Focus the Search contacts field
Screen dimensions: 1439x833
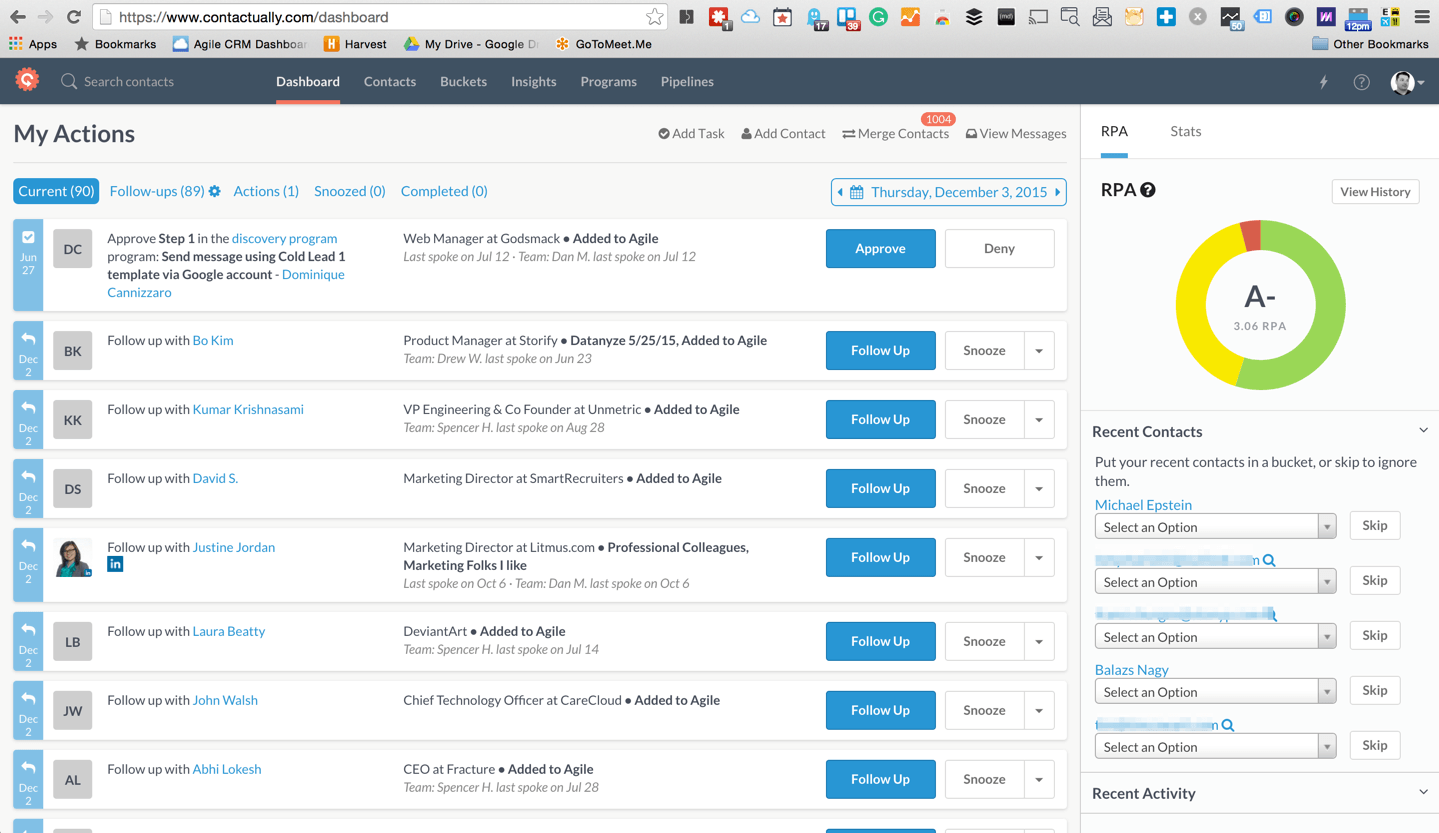click(129, 82)
